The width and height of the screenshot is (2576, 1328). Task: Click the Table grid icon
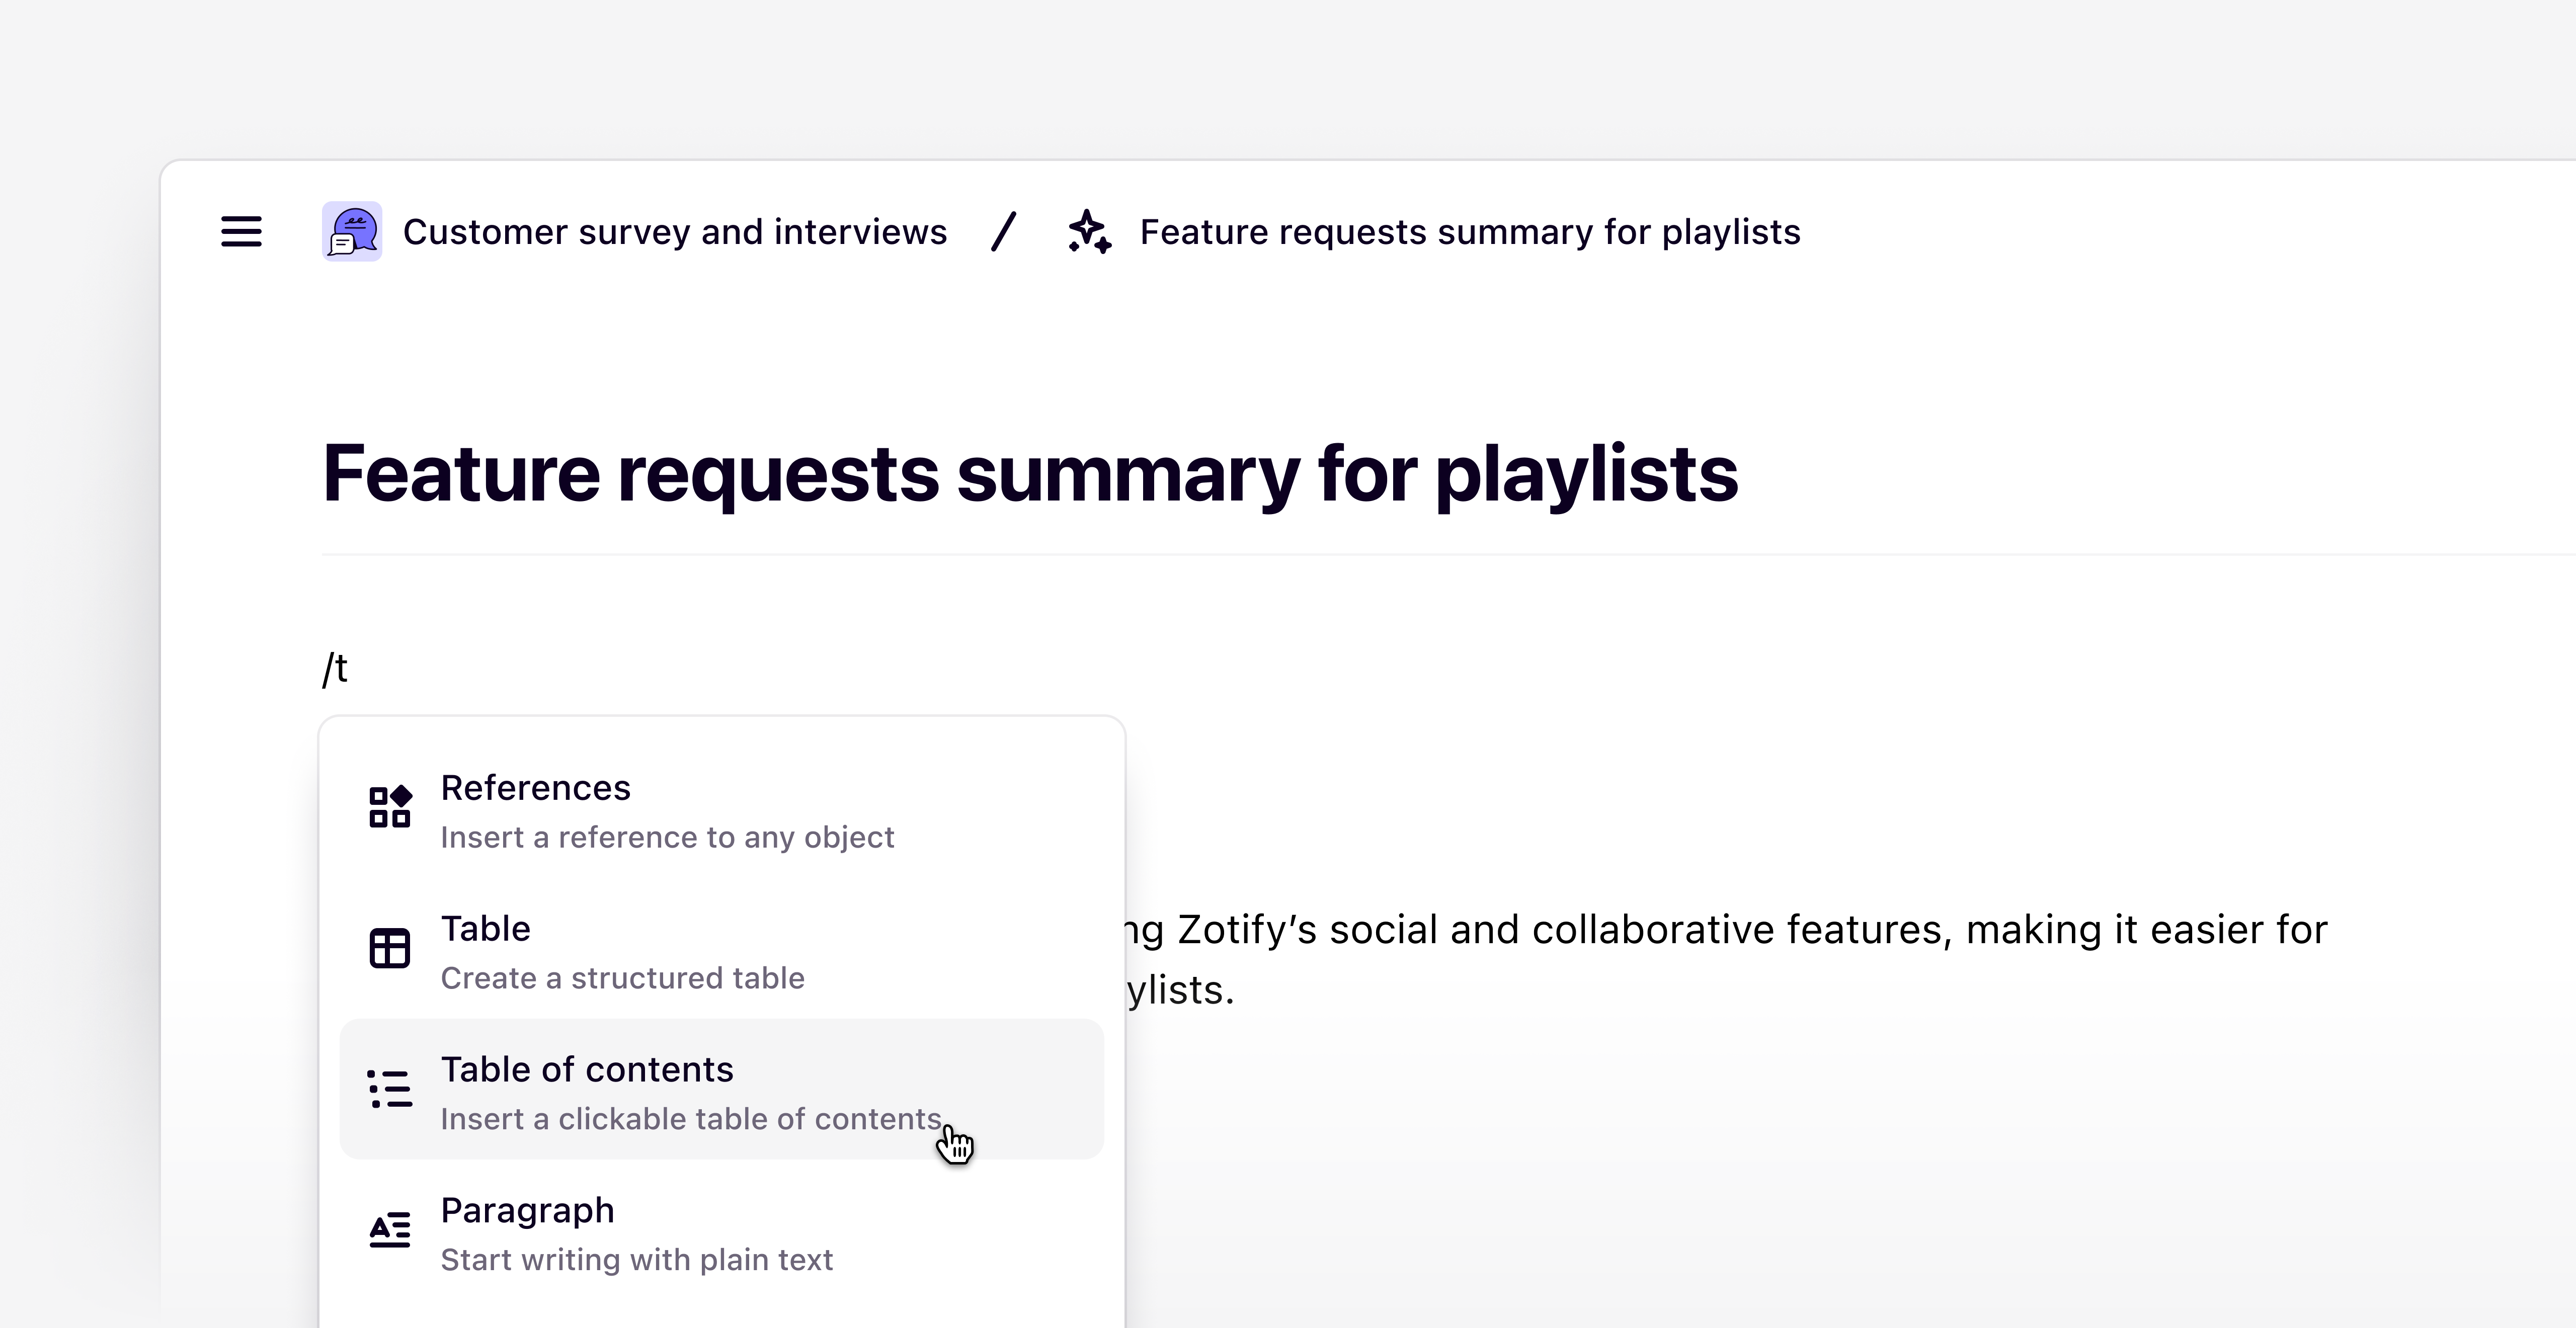390,948
